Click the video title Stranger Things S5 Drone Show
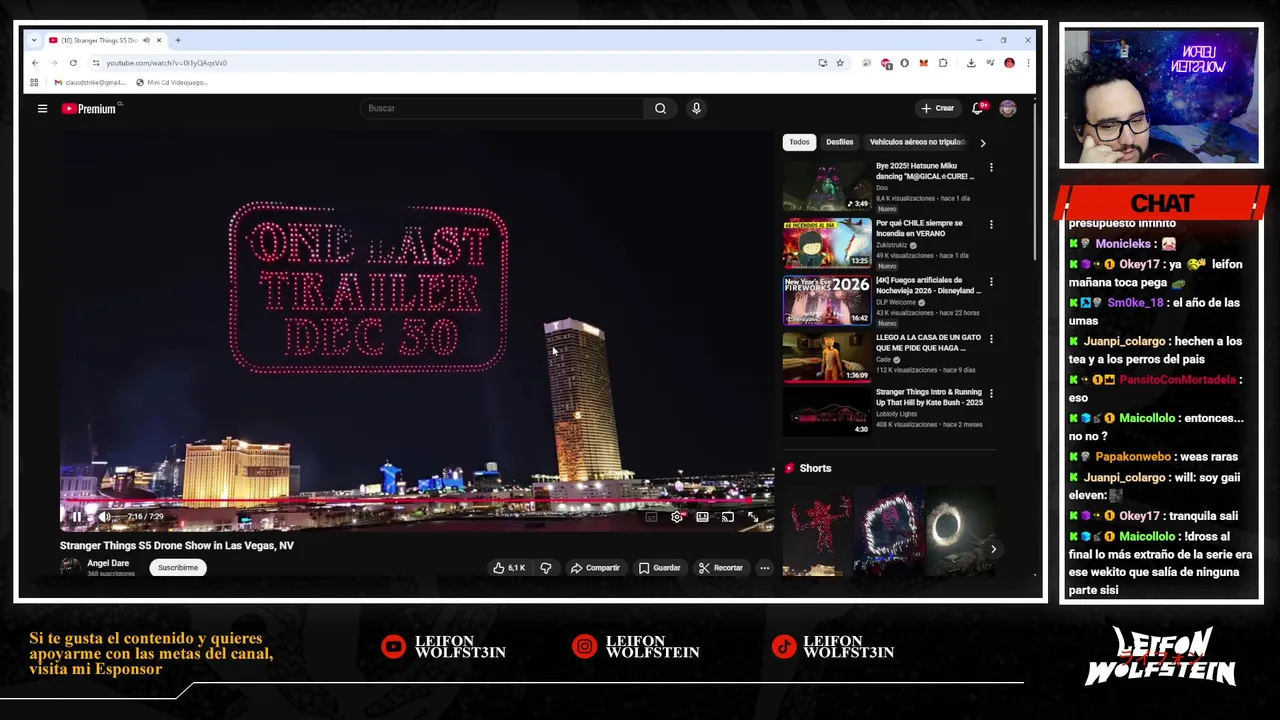The width and height of the screenshot is (1280, 720). pyautogui.click(x=177, y=546)
